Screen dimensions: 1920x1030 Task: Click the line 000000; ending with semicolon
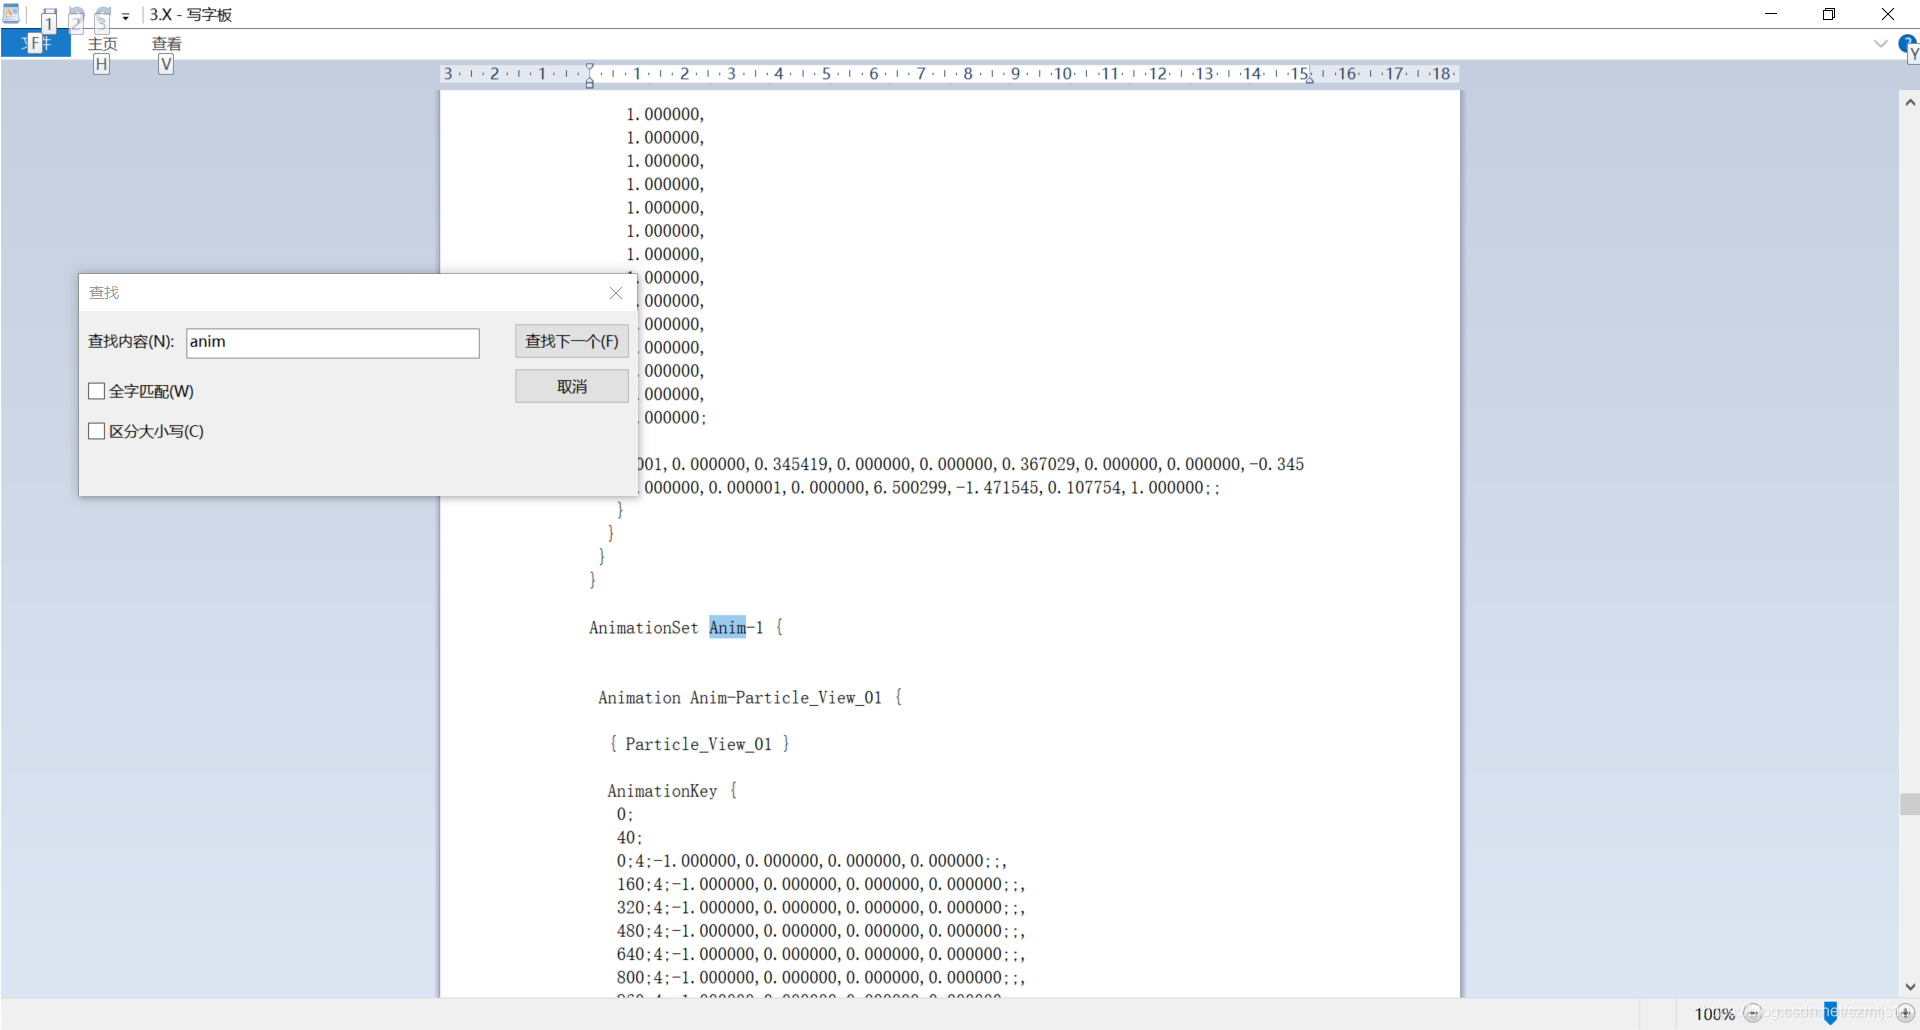pos(674,418)
